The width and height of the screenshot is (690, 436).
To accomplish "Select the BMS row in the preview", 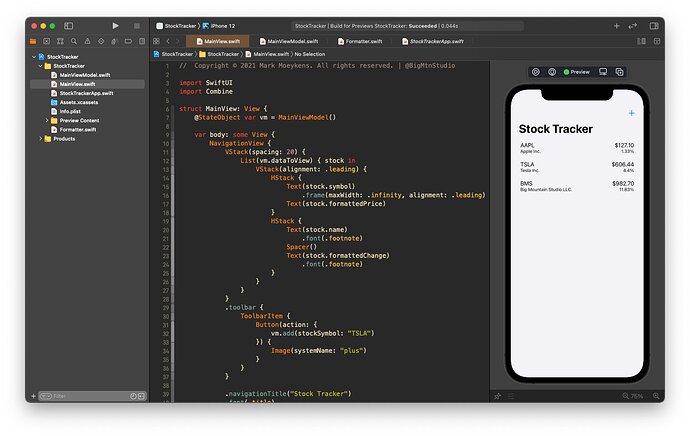I will [x=577, y=186].
